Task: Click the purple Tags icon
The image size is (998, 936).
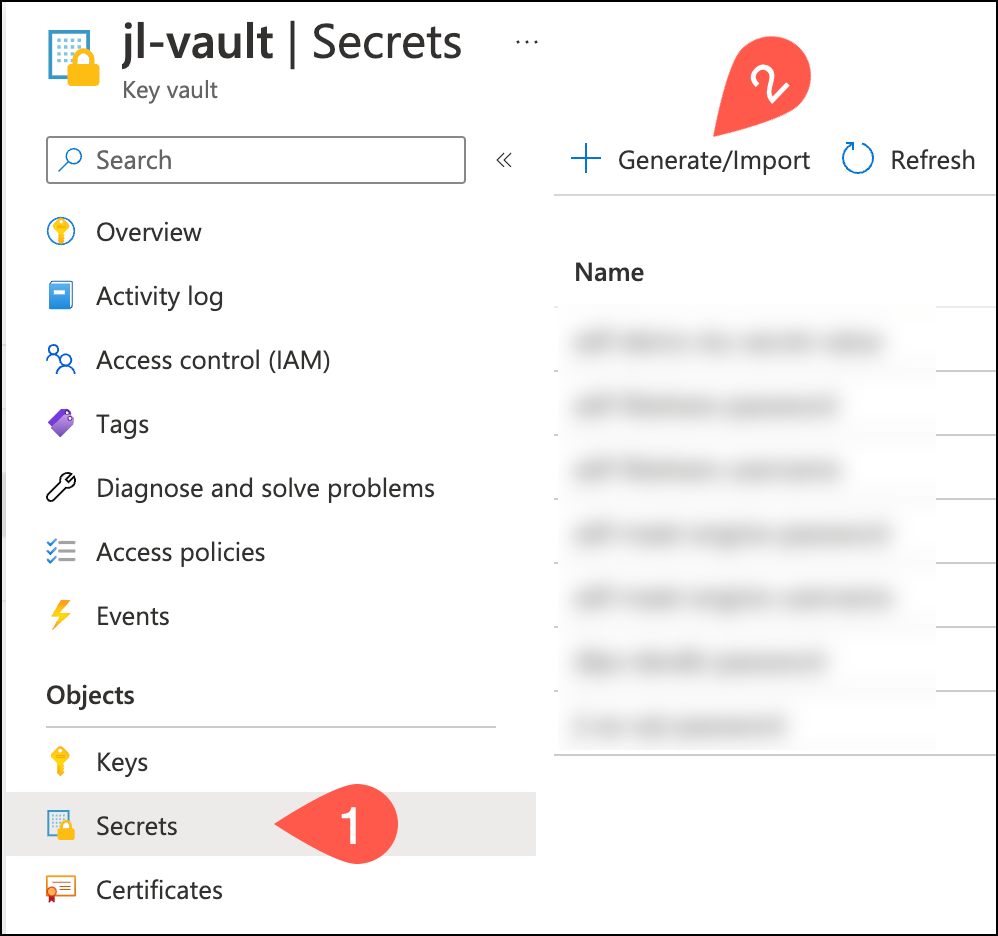Action: pos(61,424)
